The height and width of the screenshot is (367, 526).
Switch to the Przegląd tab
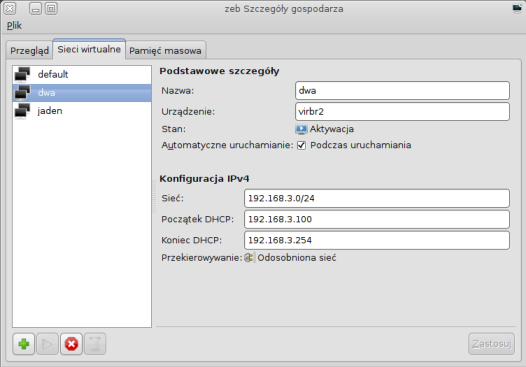pos(30,51)
